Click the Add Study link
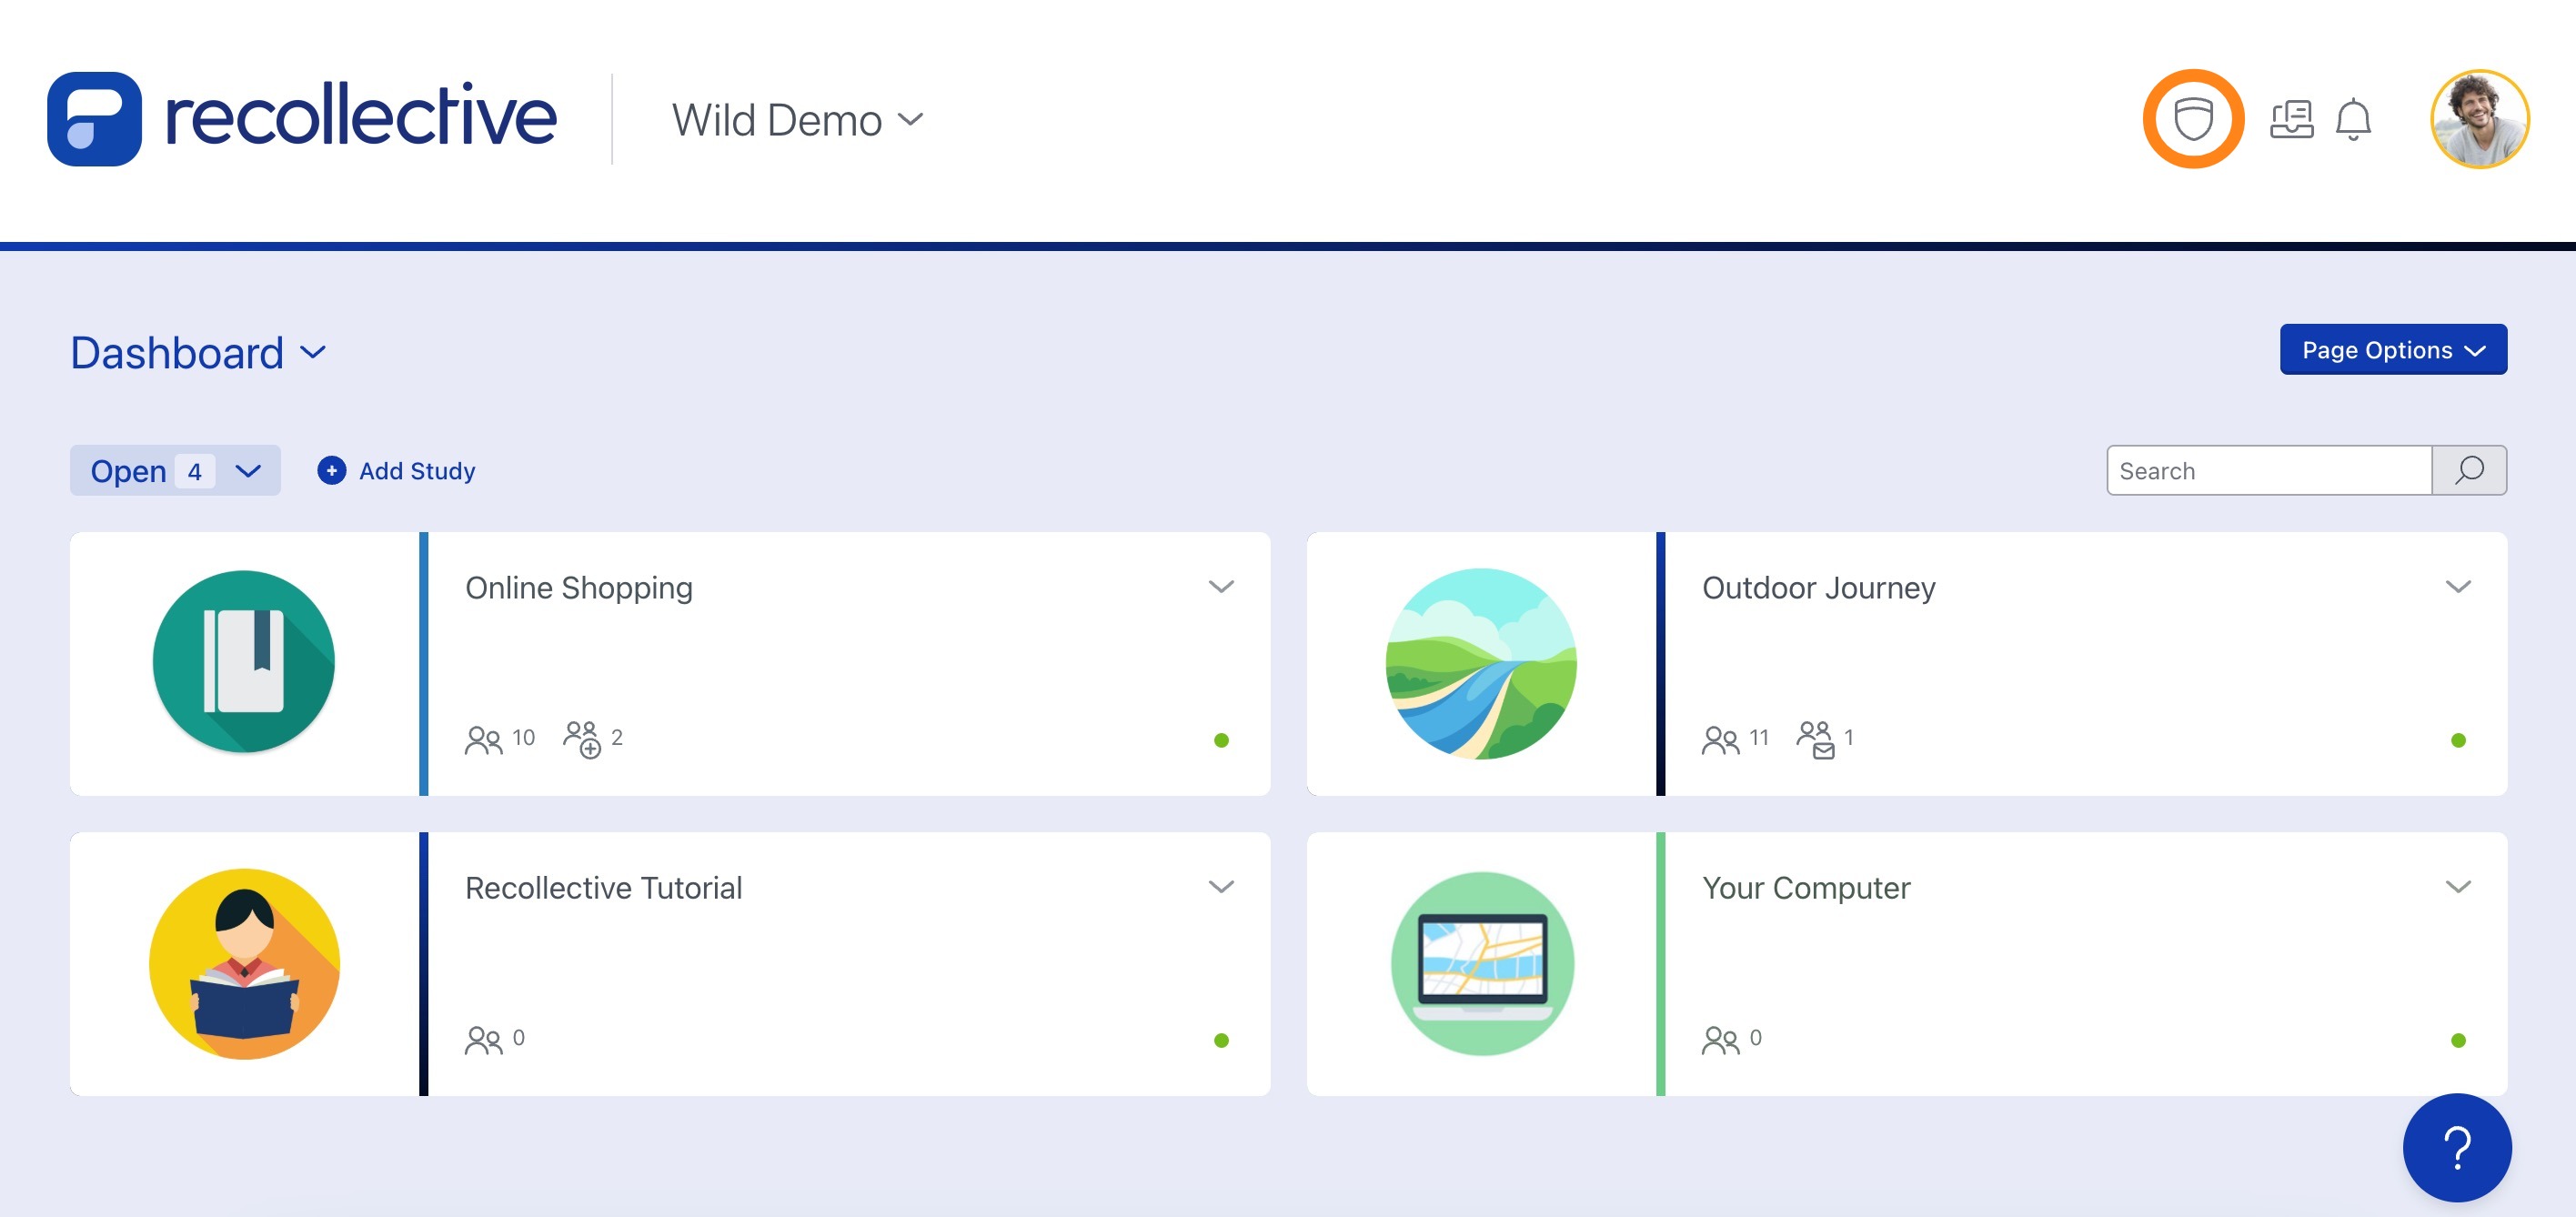 [397, 470]
